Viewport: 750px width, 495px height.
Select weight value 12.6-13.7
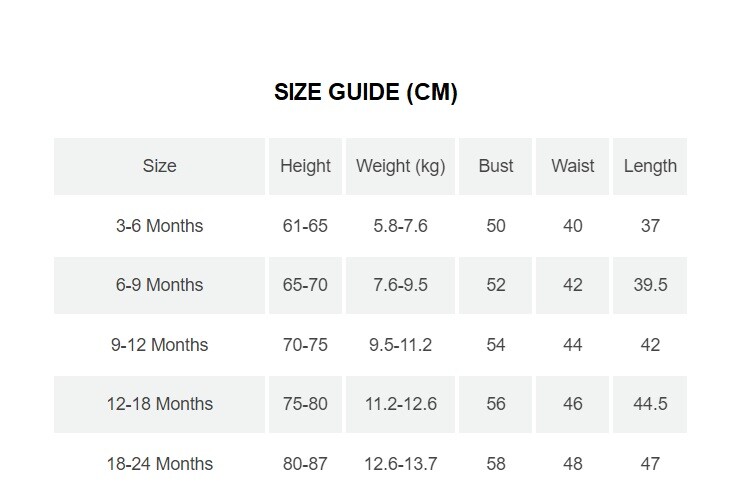400,464
